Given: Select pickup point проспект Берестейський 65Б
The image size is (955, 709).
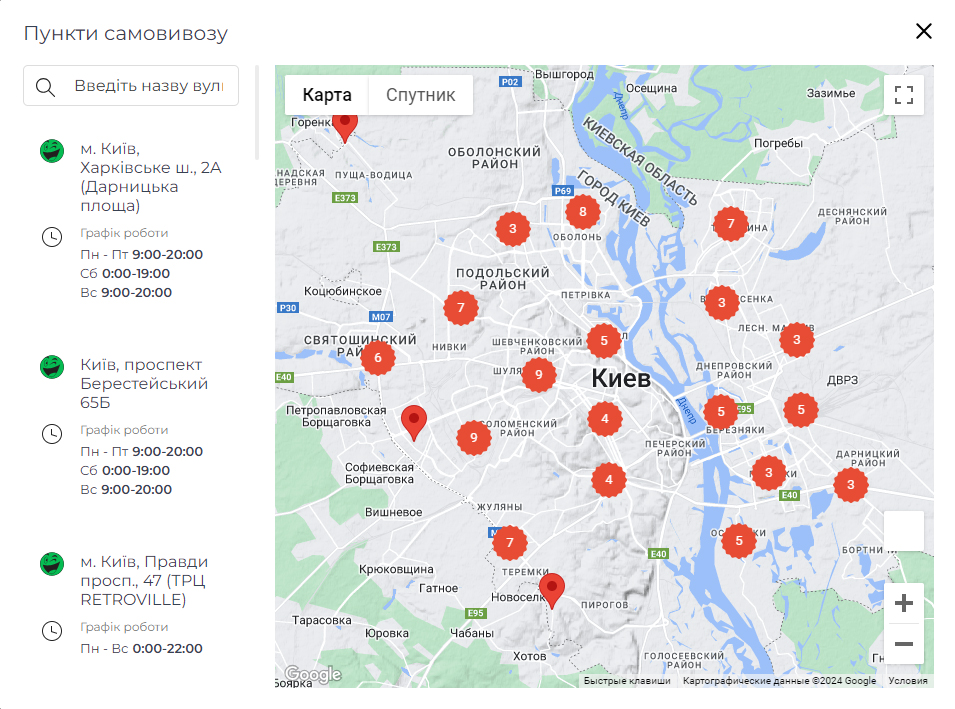Looking at the screenshot, I should 144,383.
